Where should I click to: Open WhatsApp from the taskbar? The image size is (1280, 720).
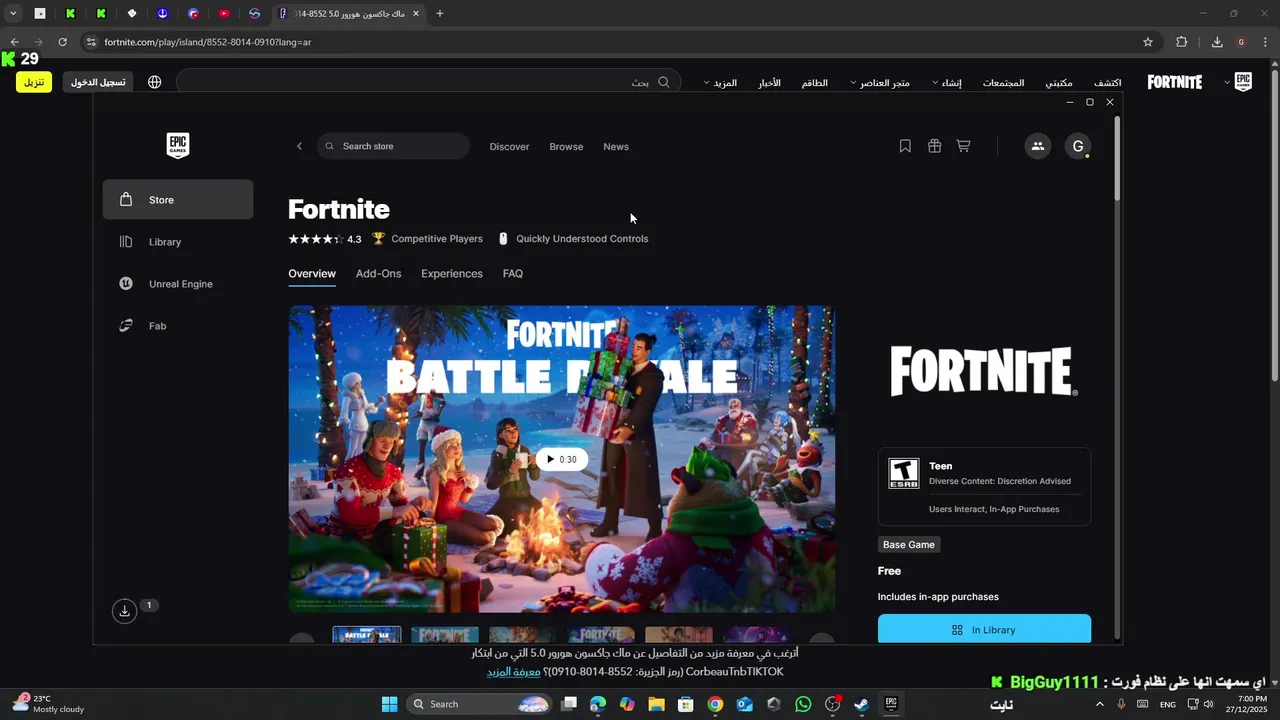(803, 704)
